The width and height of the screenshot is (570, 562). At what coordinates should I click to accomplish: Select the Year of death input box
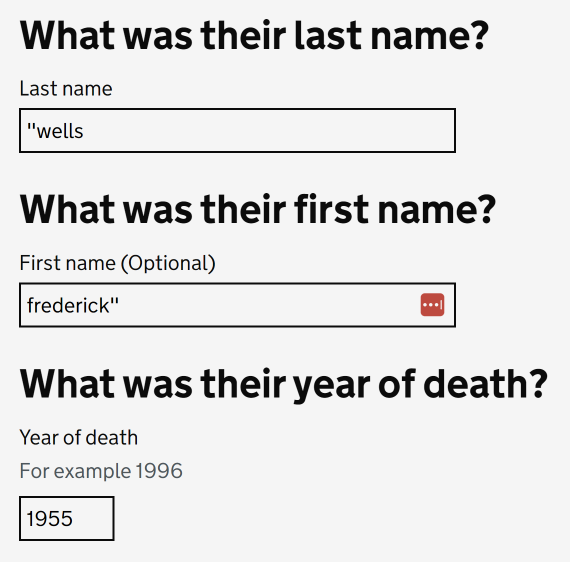67,518
